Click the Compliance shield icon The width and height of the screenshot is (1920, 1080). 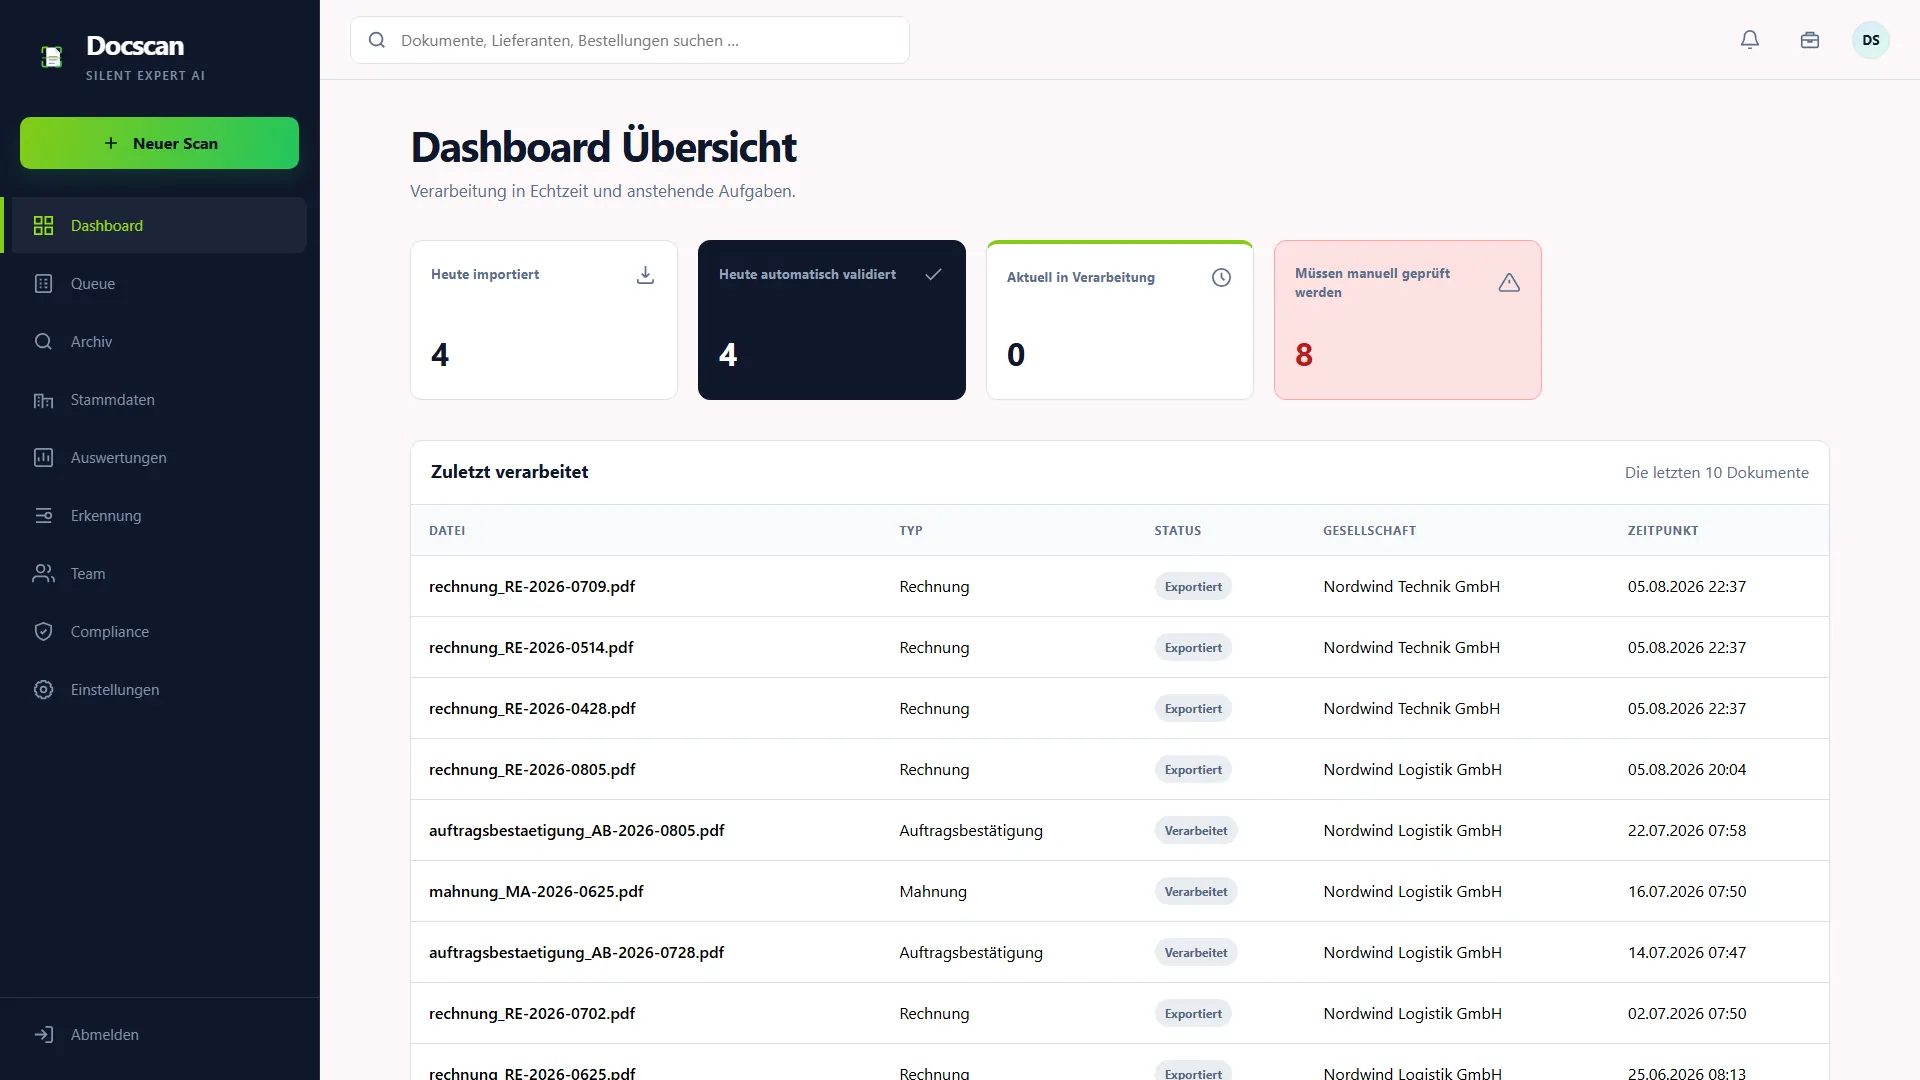pyautogui.click(x=43, y=632)
